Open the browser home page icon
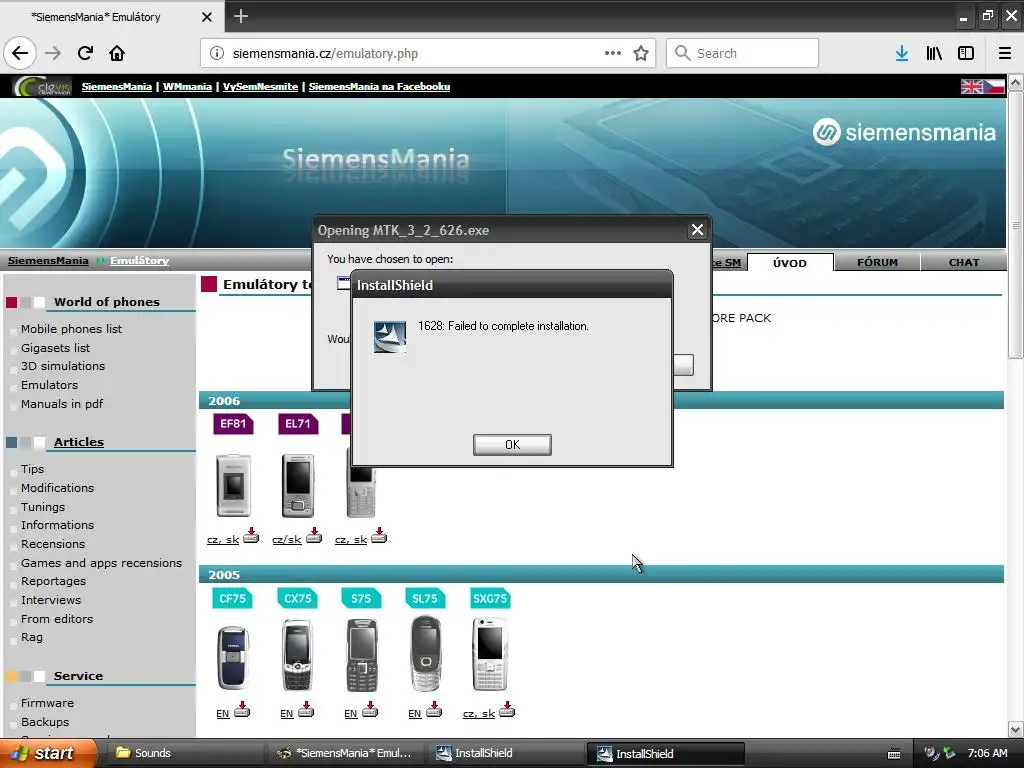Image resolution: width=1024 pixels, height=768 pixels. (x=117, y=53)
